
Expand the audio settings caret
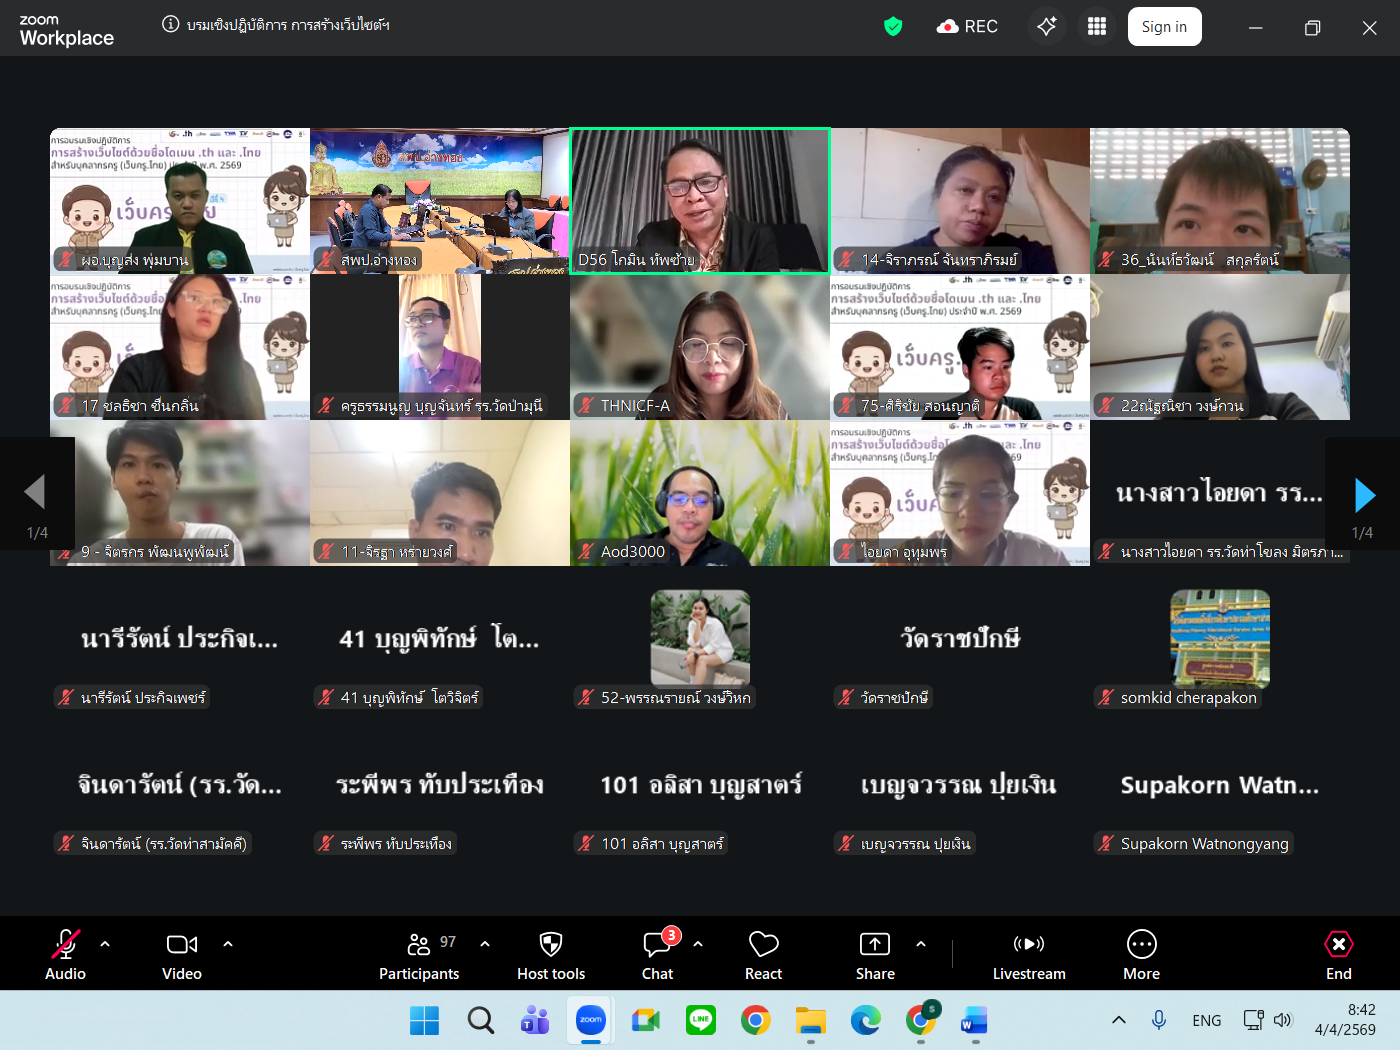coord(105,943)
